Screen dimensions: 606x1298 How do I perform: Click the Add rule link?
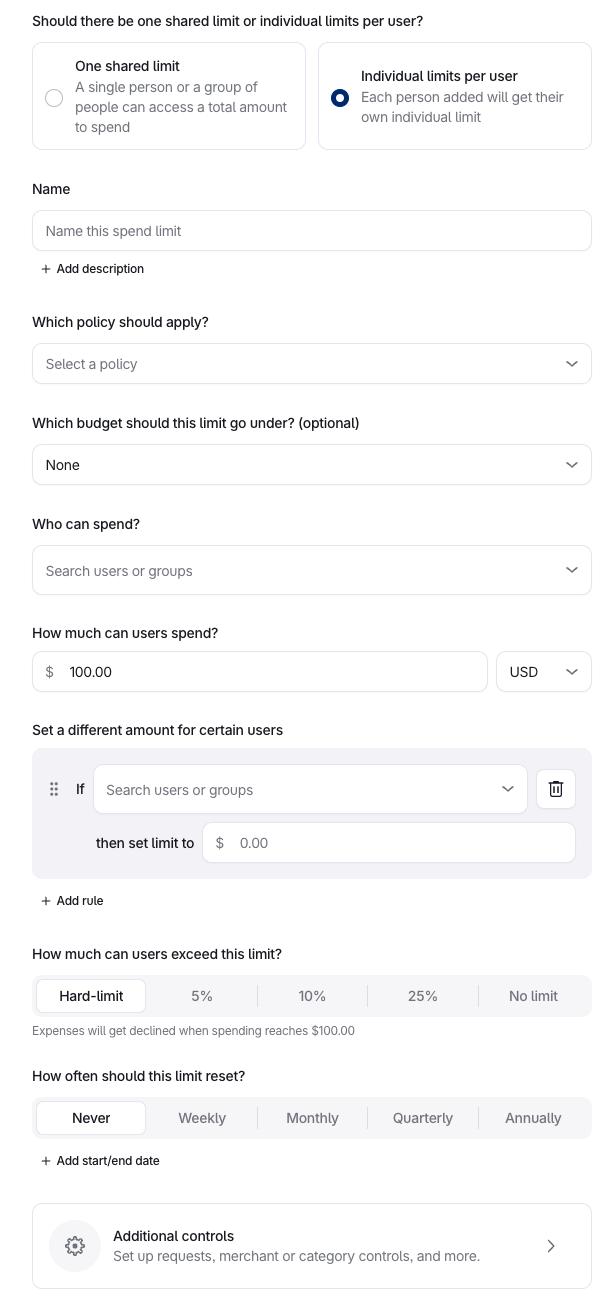pyautogui.click(x=80, y=901)
